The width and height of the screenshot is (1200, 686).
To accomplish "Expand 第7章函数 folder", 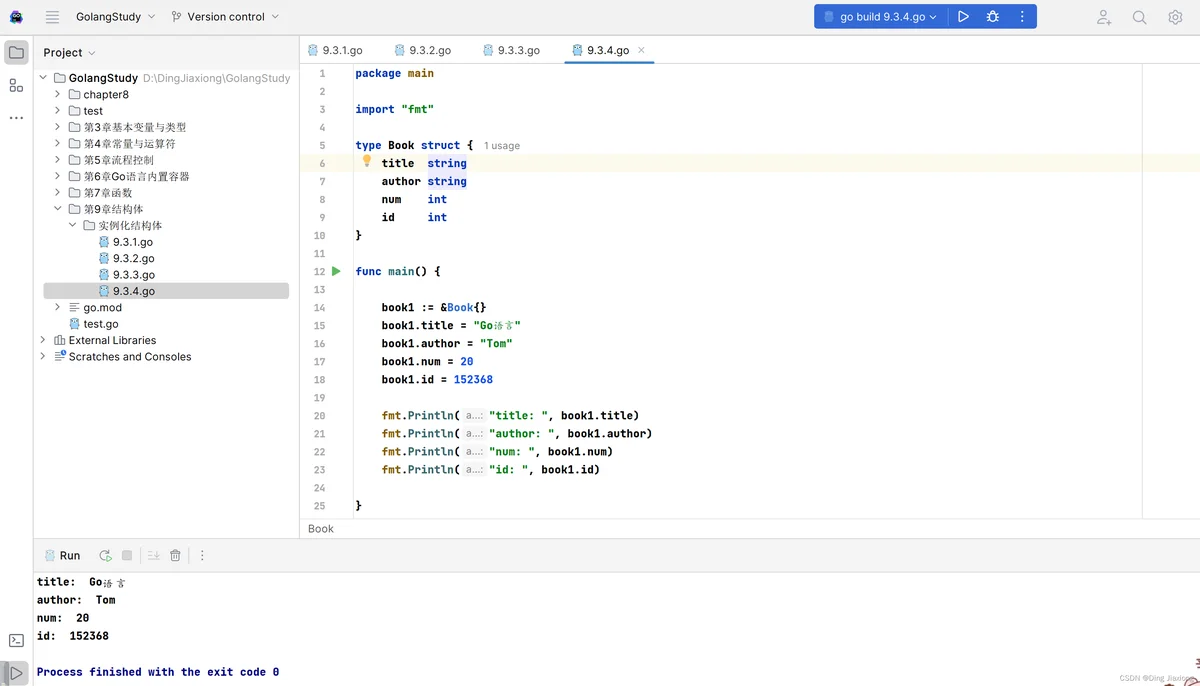I will (58, 193).
